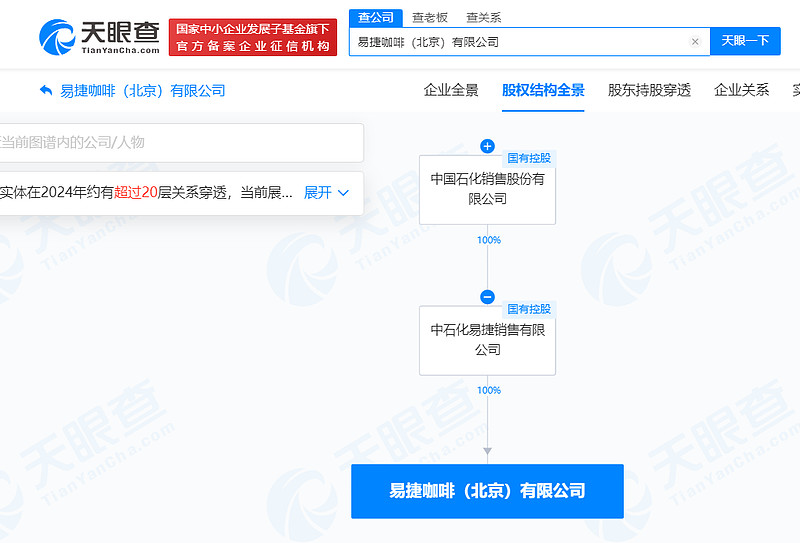Switch to 企业关系 tab
This screenshot has width=800, height=543.
tap(741, 90)
